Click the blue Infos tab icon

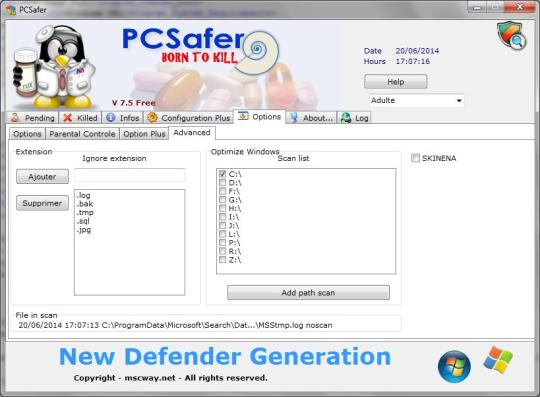(x=111, y=118)
